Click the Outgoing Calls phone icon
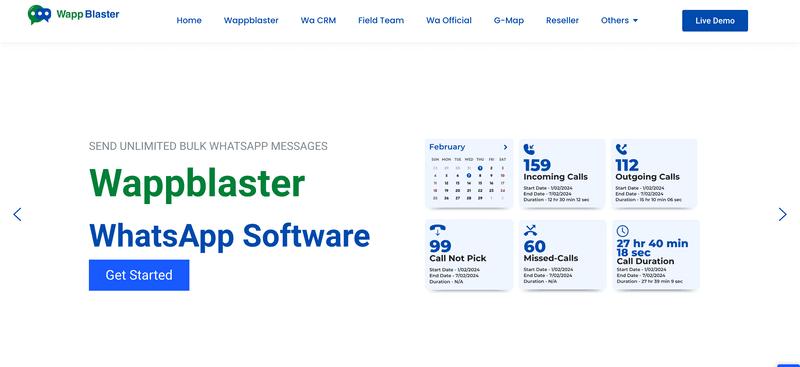 tap(621, 150)
